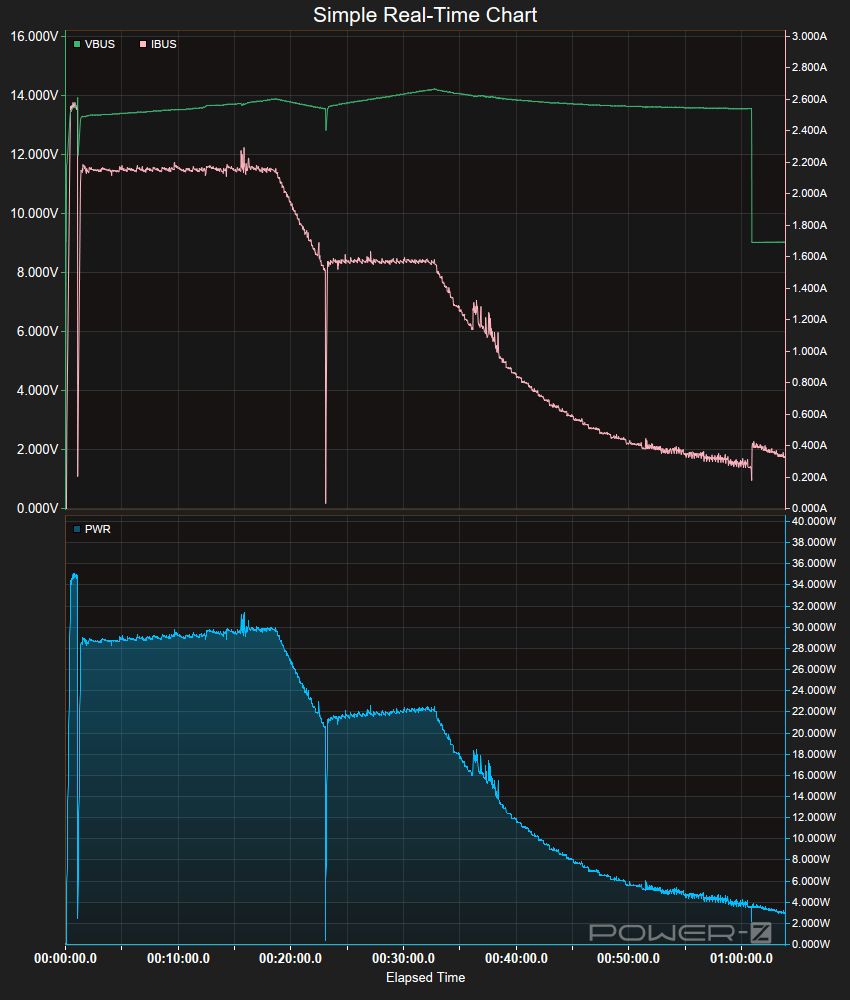850x1000 pixels.
Task: Click the 3.000A current axis label
Action: (809, 36)
